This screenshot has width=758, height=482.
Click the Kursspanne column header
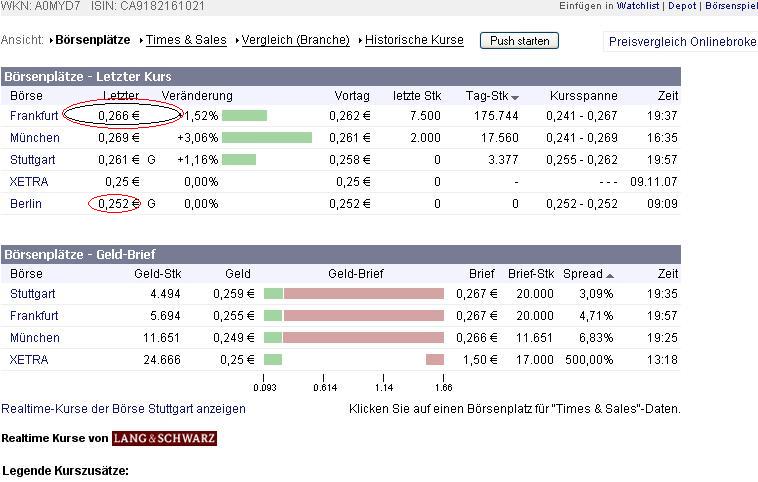[583, 96]
